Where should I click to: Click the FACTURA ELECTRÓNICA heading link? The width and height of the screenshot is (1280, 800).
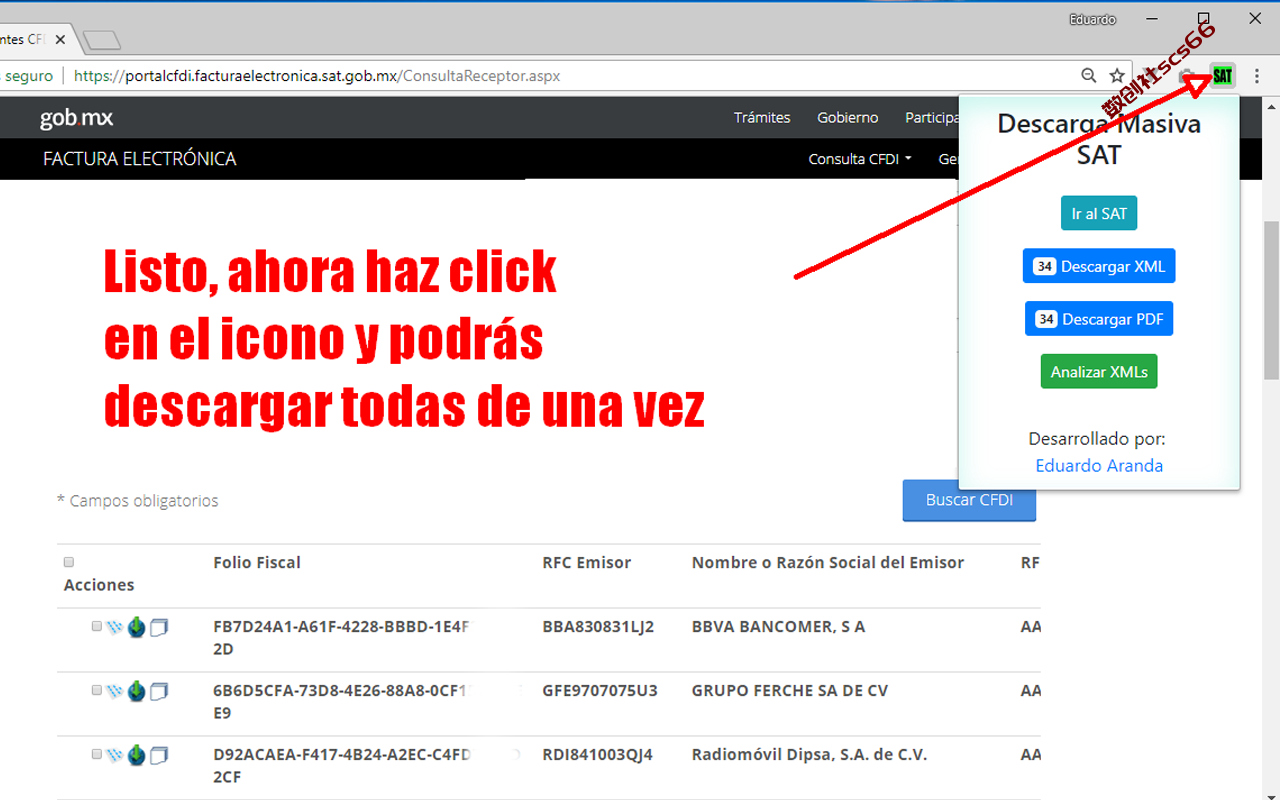point(140,159)
